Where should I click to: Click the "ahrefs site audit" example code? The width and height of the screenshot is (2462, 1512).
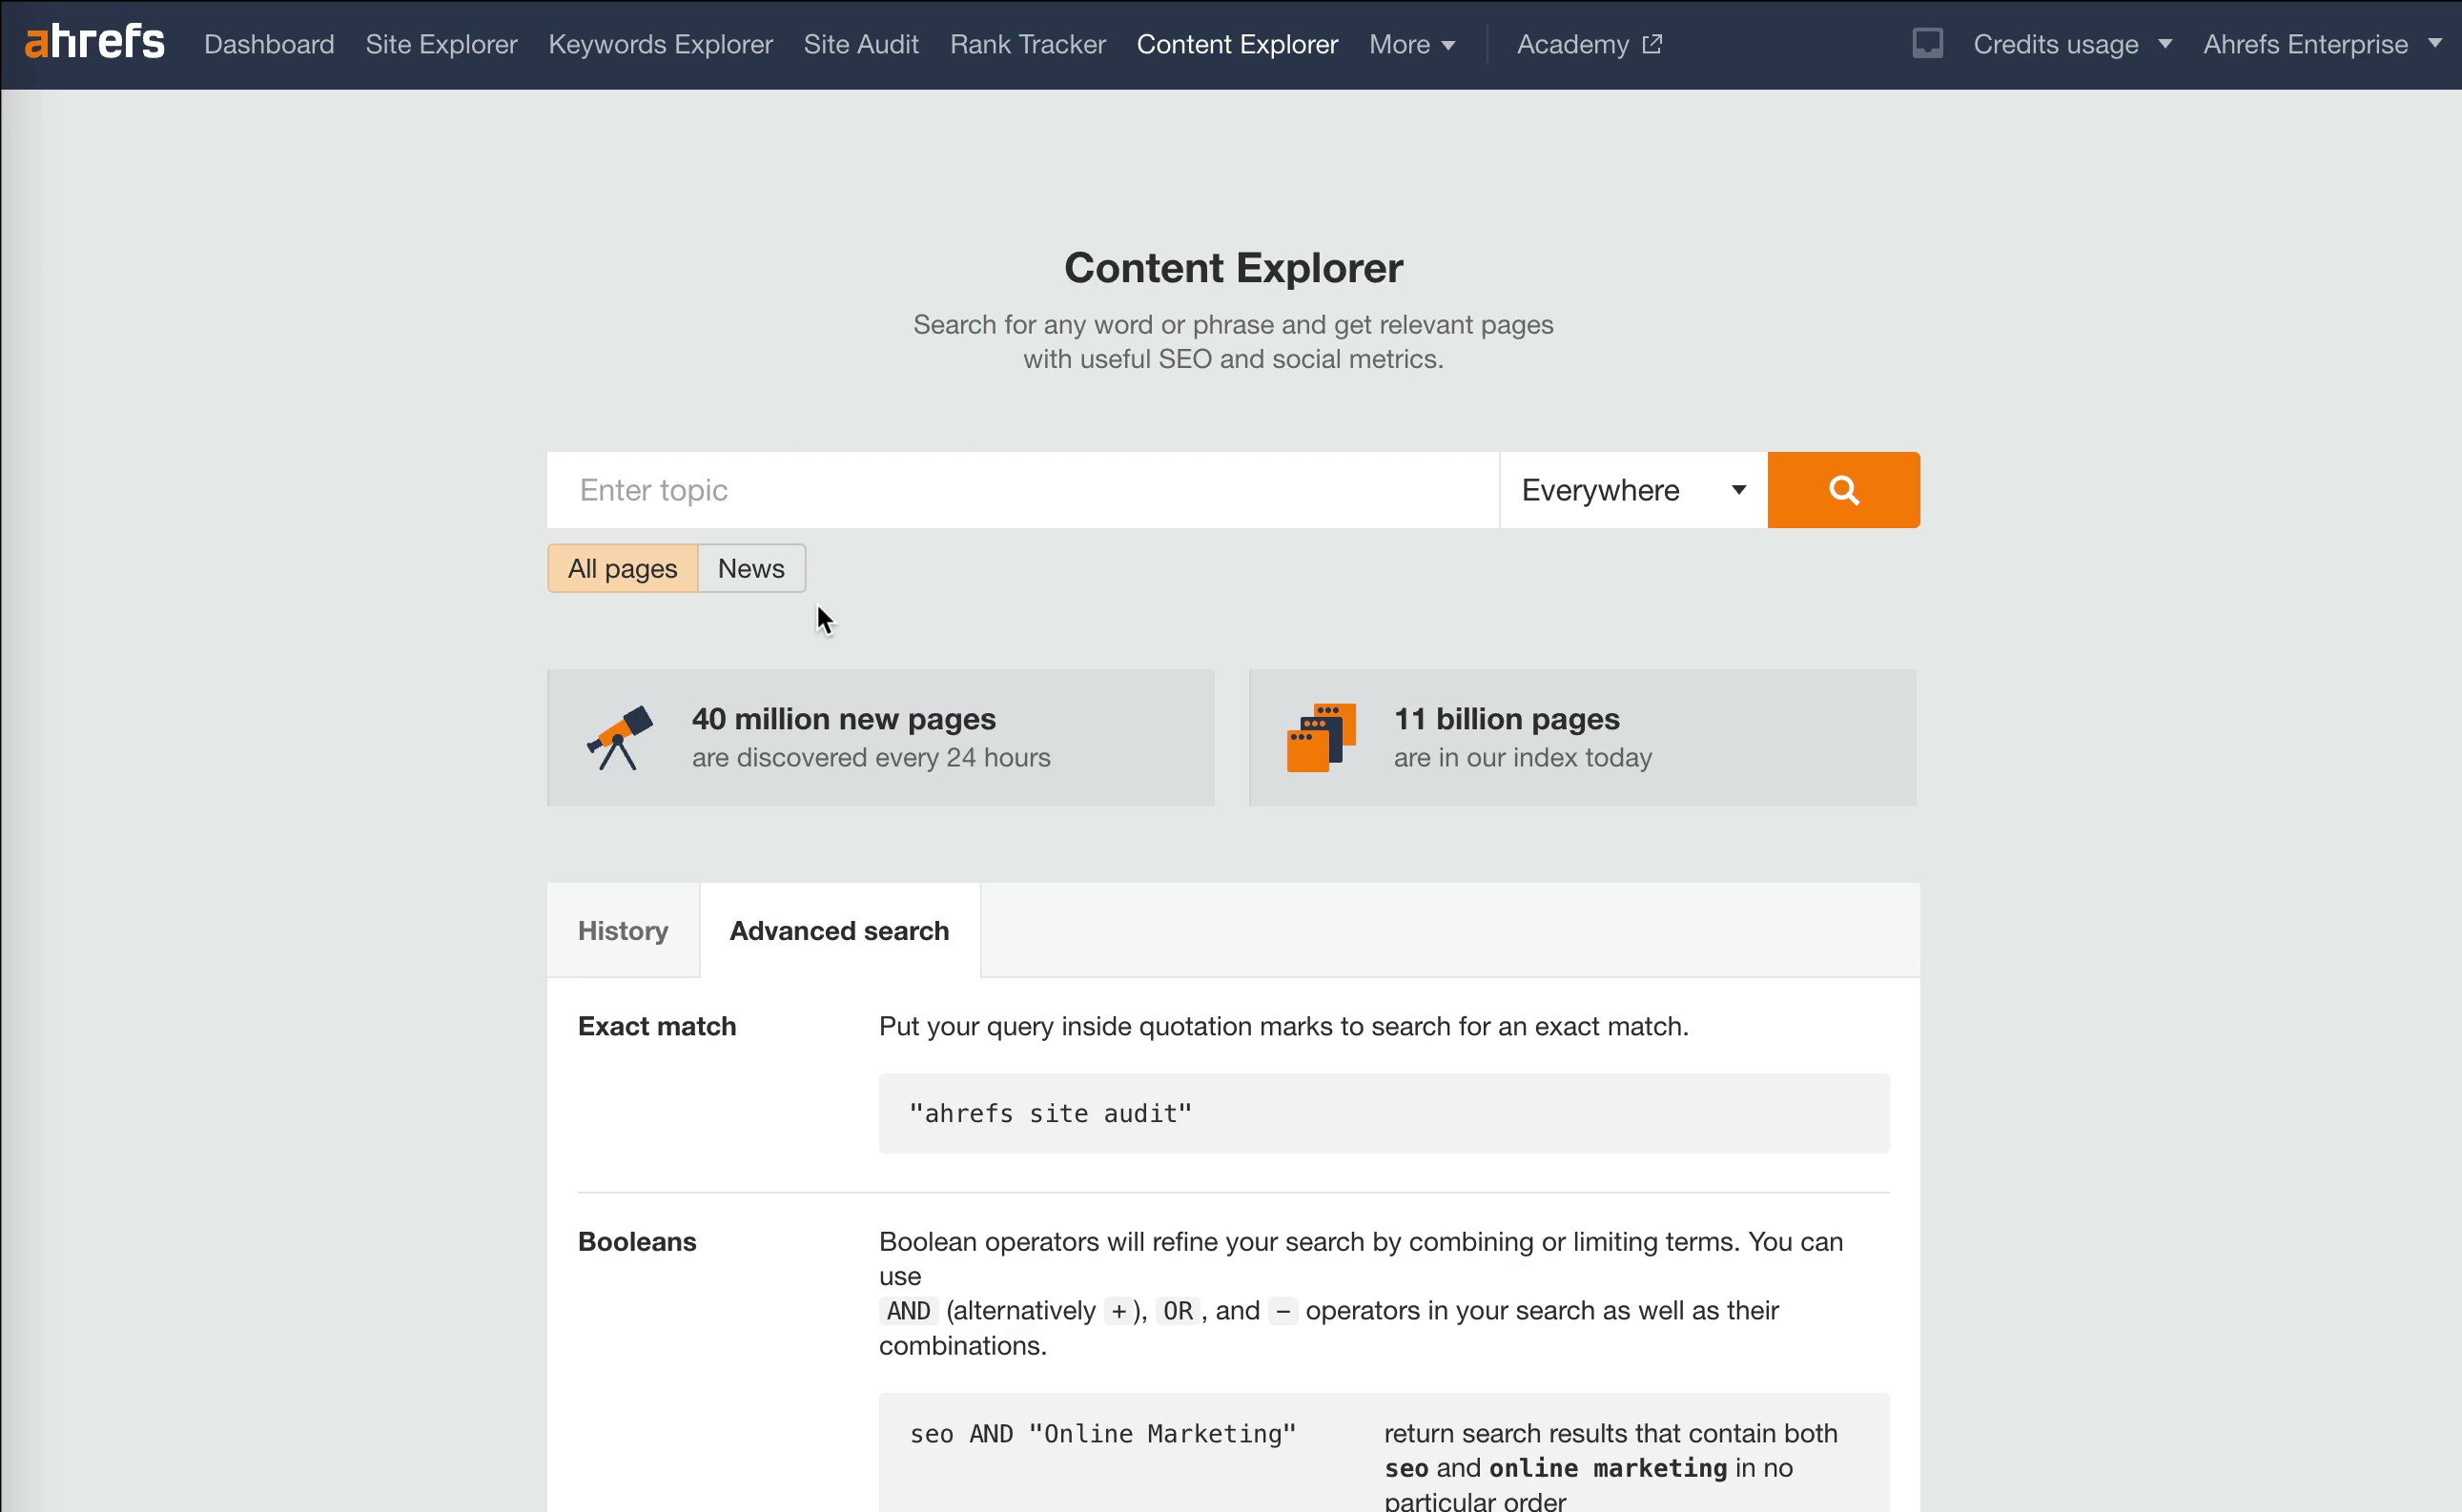pyautogui.click(x=1050, y=1113)
